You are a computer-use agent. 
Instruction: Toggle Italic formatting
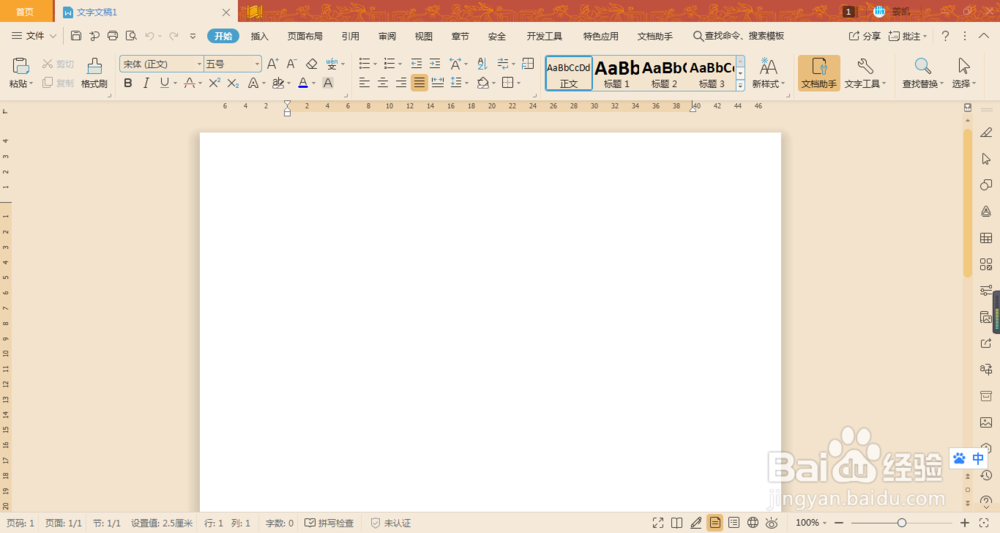point(146,83)
